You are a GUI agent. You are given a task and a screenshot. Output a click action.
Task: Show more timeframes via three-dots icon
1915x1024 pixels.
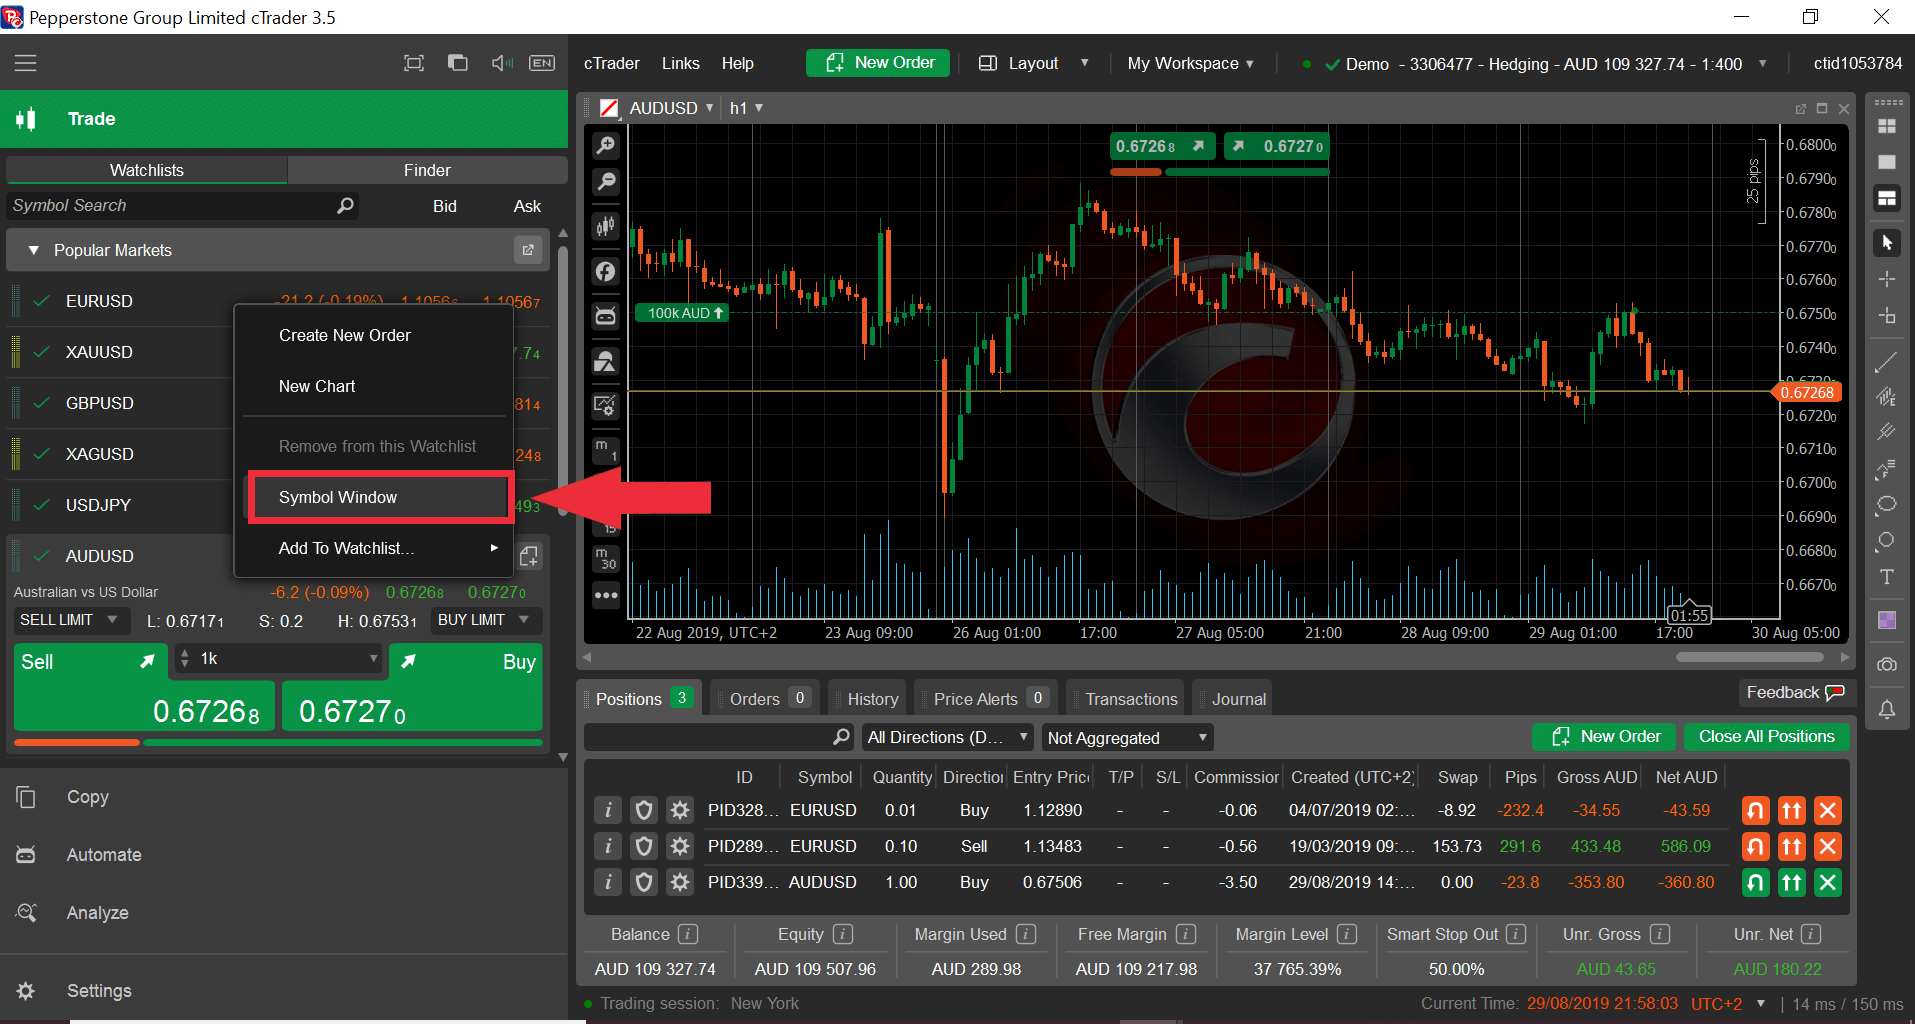point(605,596)
